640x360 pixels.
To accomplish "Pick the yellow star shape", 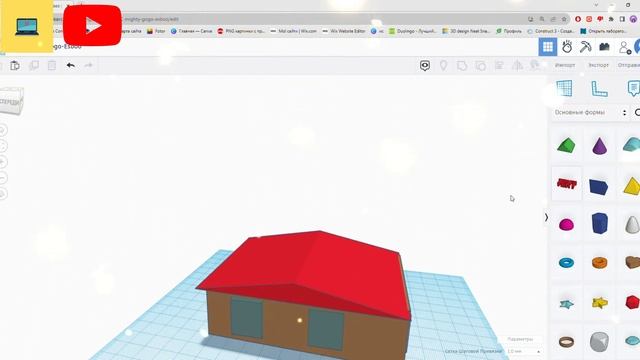I will tap(600, 302).
